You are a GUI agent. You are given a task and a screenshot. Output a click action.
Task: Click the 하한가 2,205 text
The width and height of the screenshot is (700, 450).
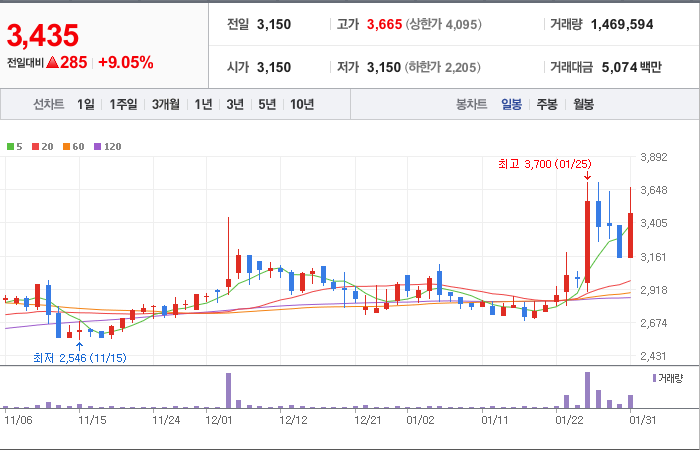[x=443, y=67]
